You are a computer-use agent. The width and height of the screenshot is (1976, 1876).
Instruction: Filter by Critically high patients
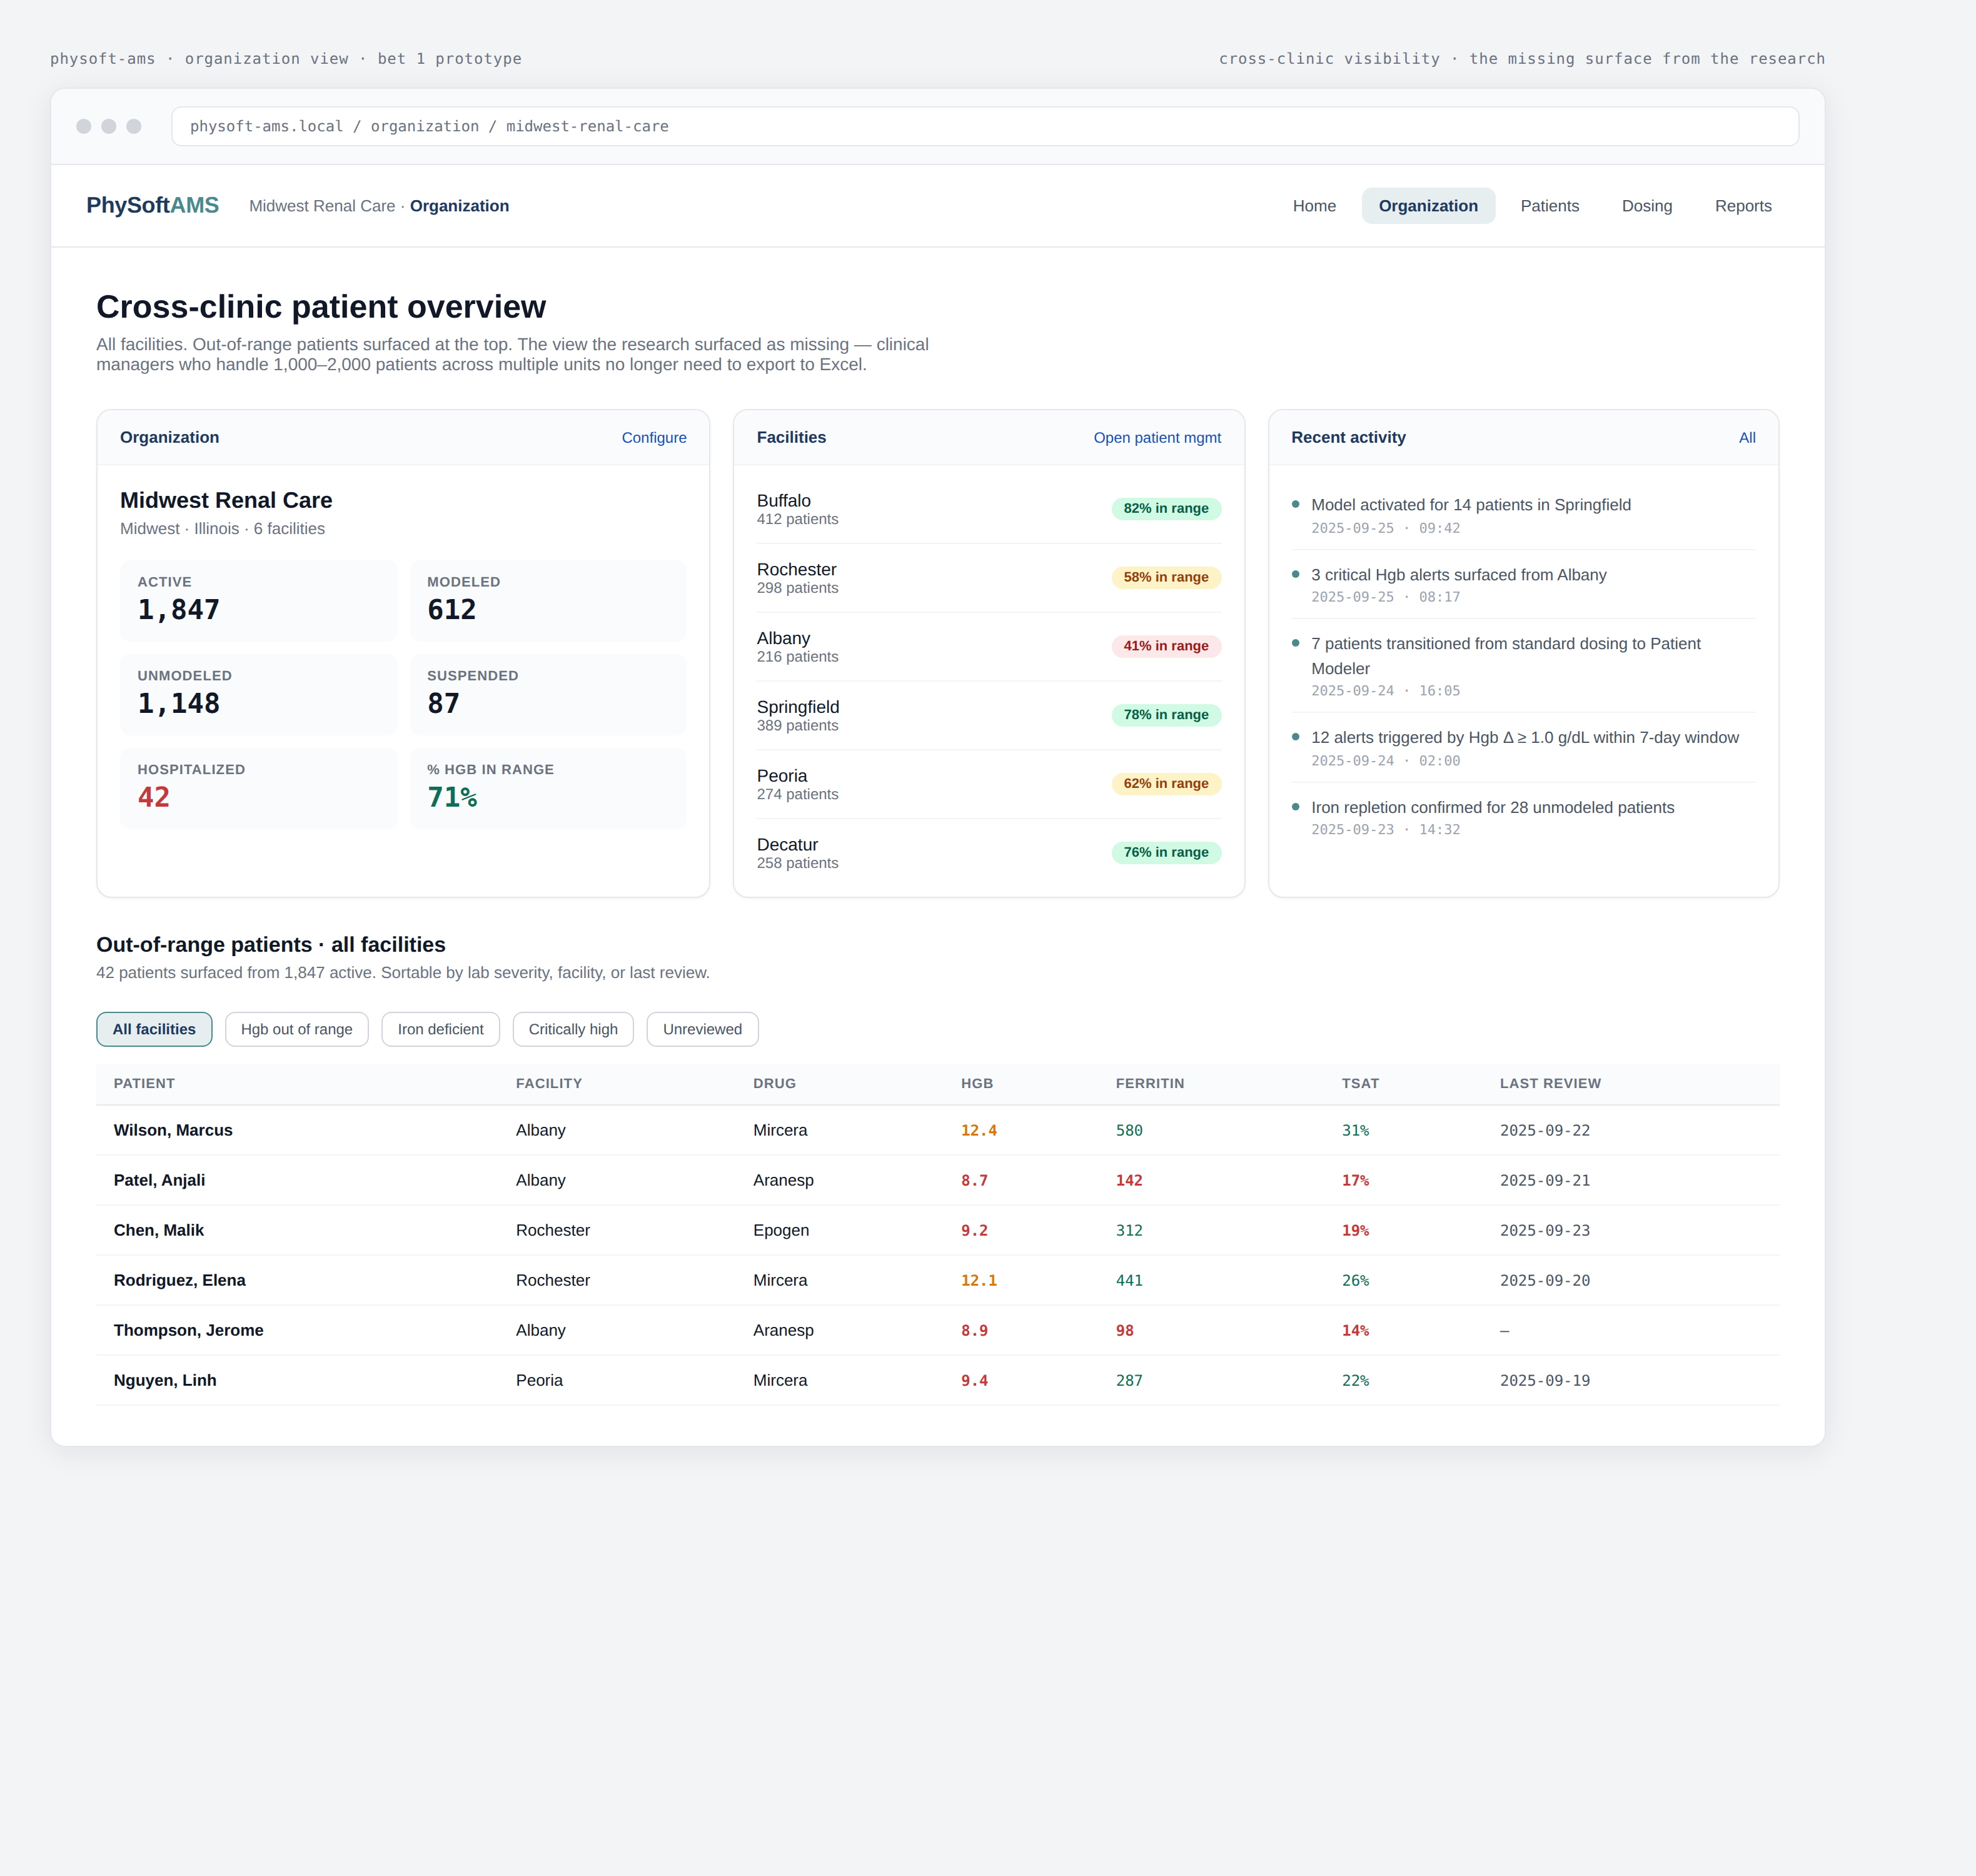(572, 1029)
